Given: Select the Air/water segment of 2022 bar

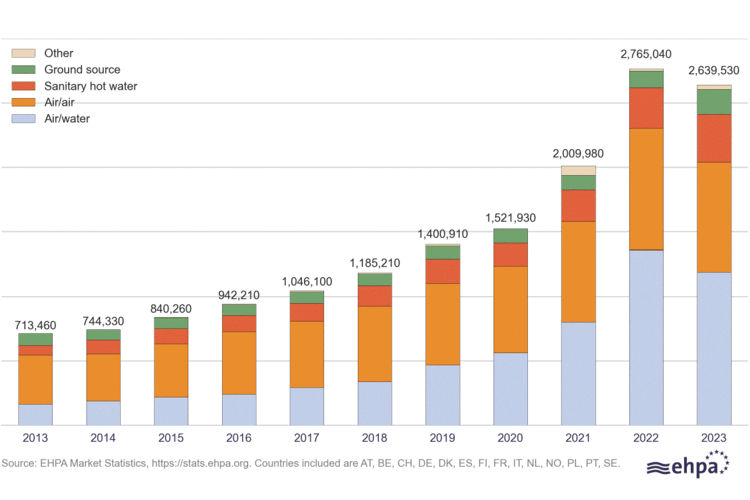Looking at the screenshot, I should click(646, 337).
